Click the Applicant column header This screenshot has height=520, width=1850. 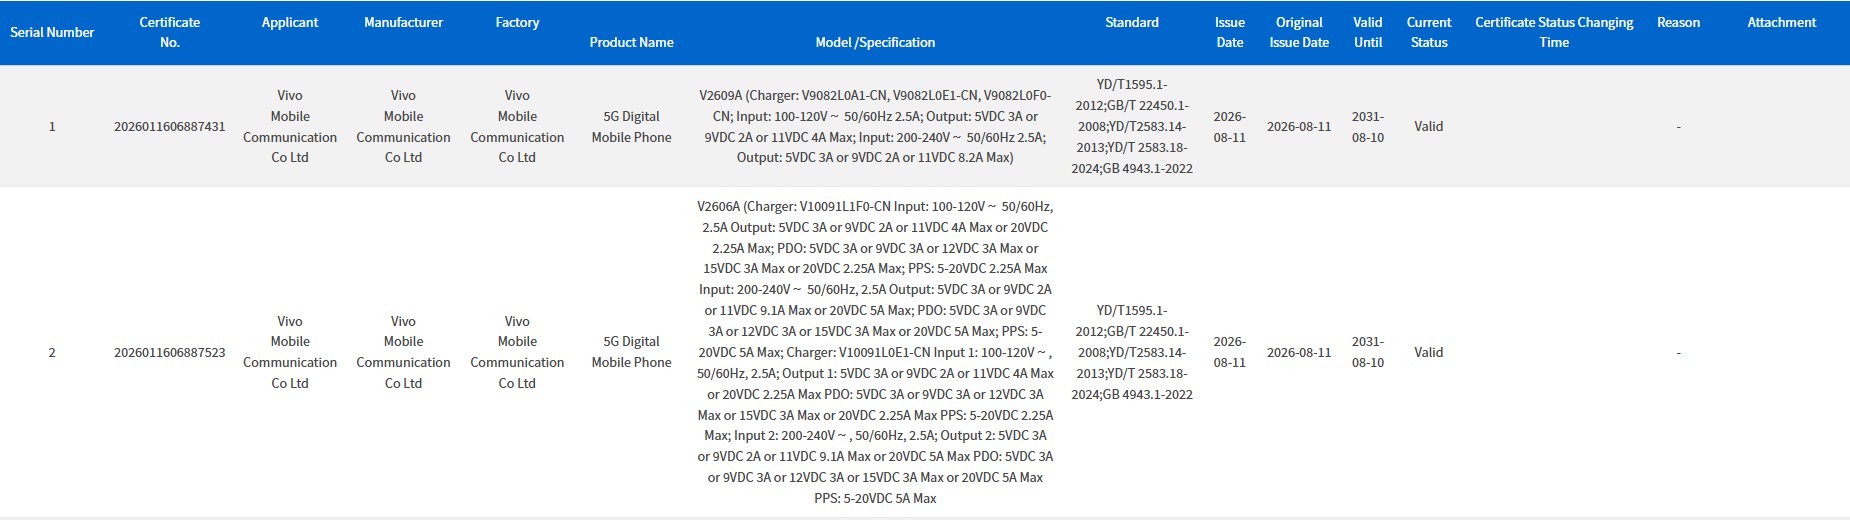[x=290, y=22]
